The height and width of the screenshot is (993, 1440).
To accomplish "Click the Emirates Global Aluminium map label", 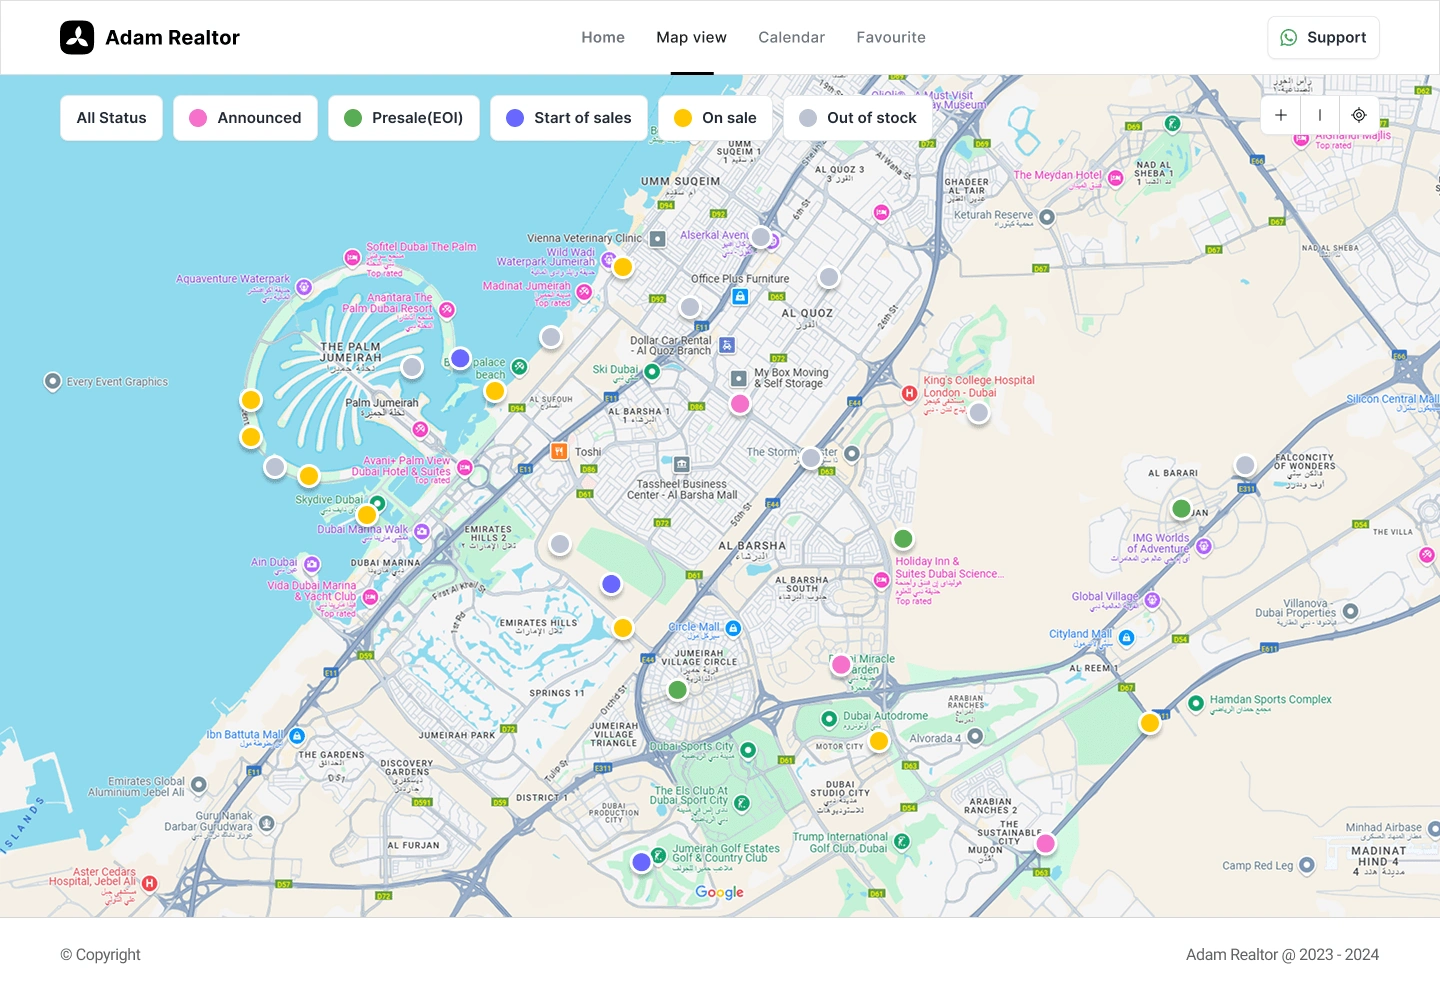I will coord(136,787).
